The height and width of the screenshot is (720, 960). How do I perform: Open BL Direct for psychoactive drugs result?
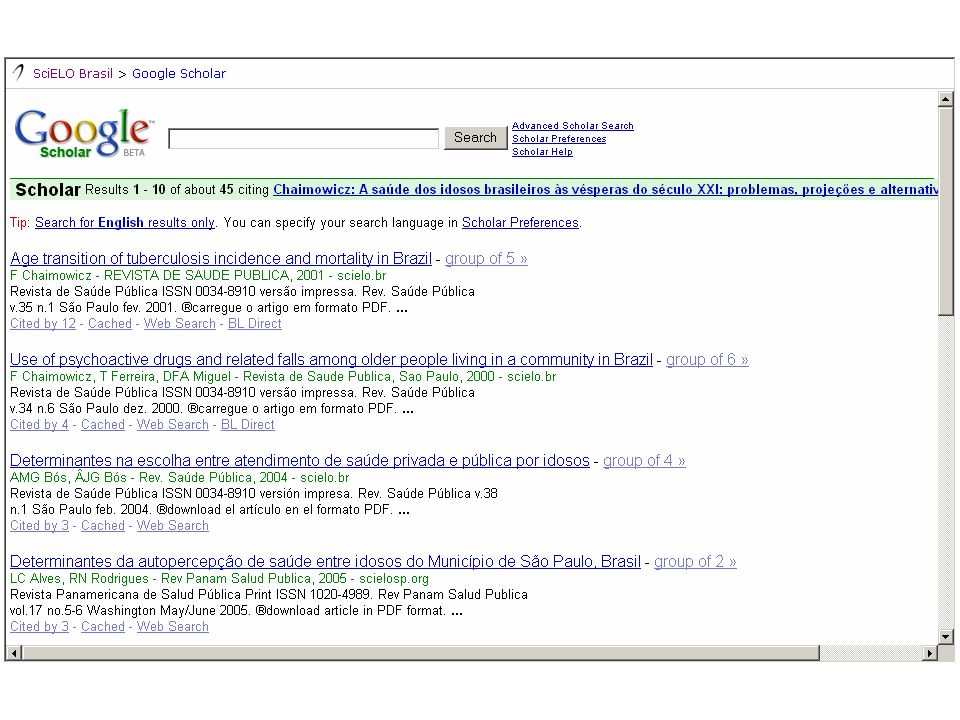click(247, 424)
